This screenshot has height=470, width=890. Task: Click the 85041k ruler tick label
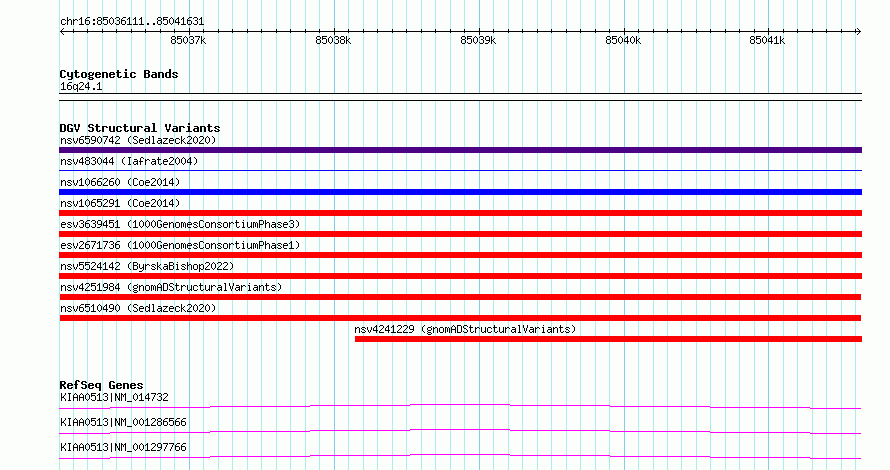(767, 40)
